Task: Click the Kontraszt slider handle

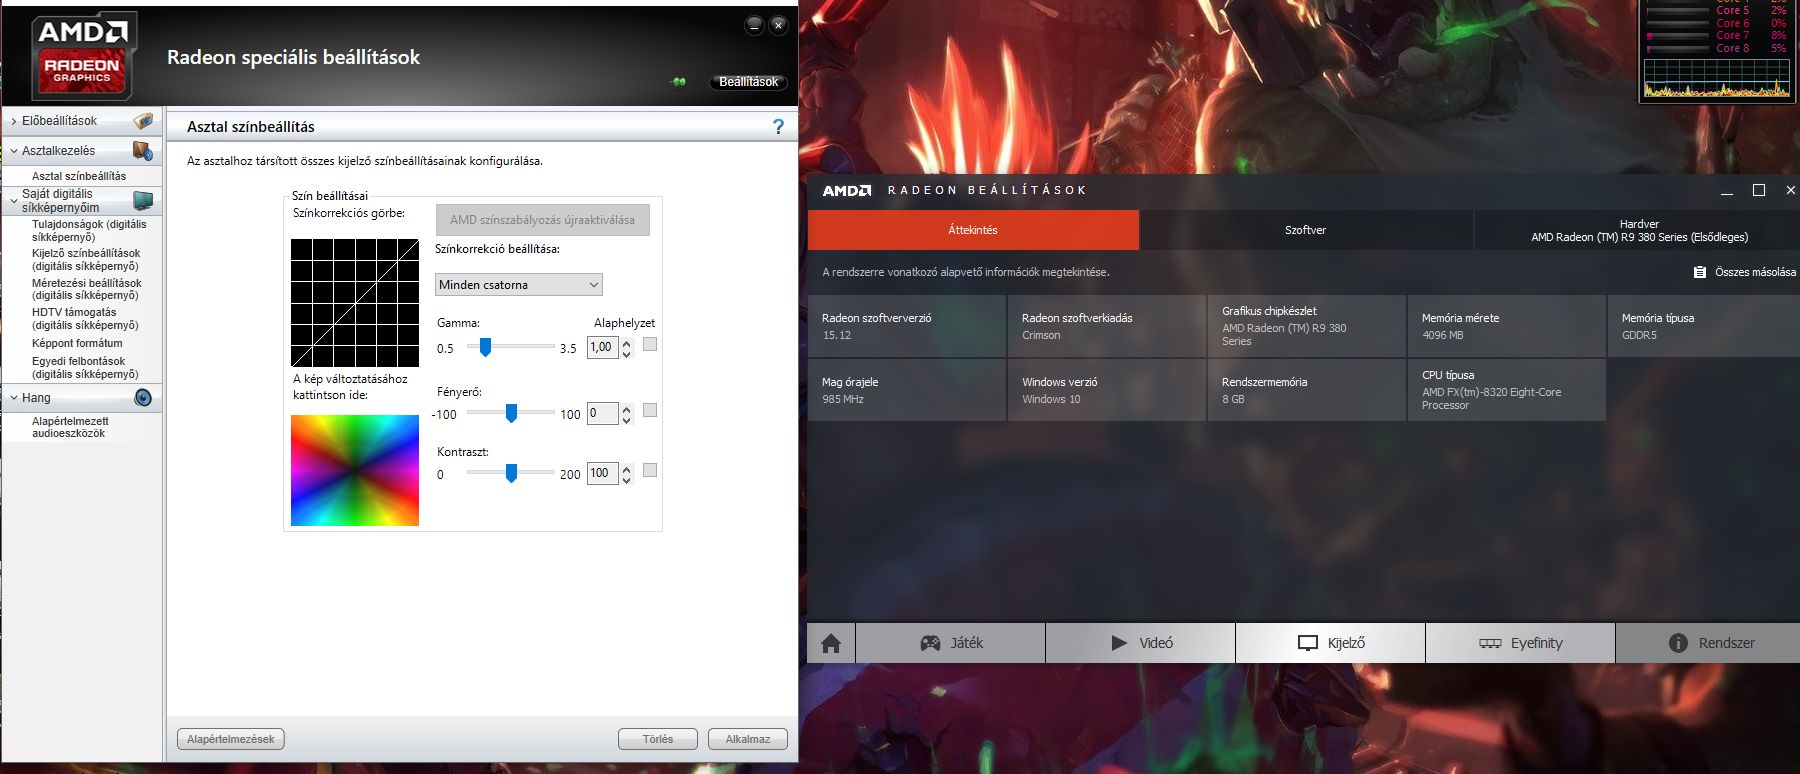Action: (x=511, y=472)
